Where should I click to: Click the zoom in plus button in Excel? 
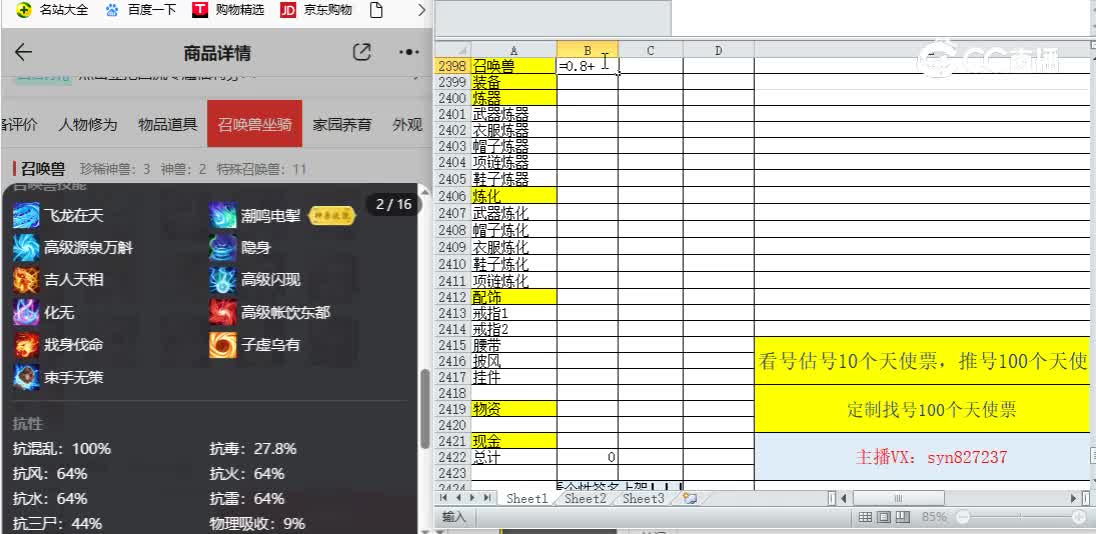(1080, 517)
